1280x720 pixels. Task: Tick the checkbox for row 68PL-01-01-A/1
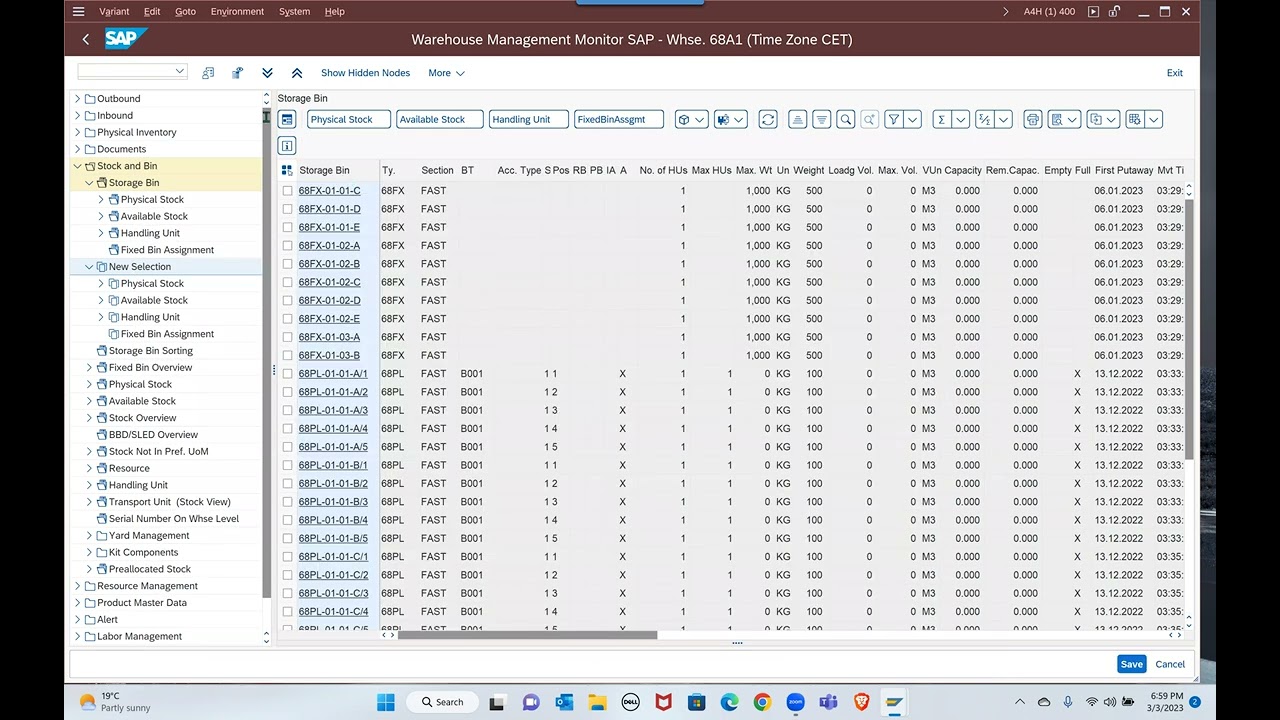[287, 374]
